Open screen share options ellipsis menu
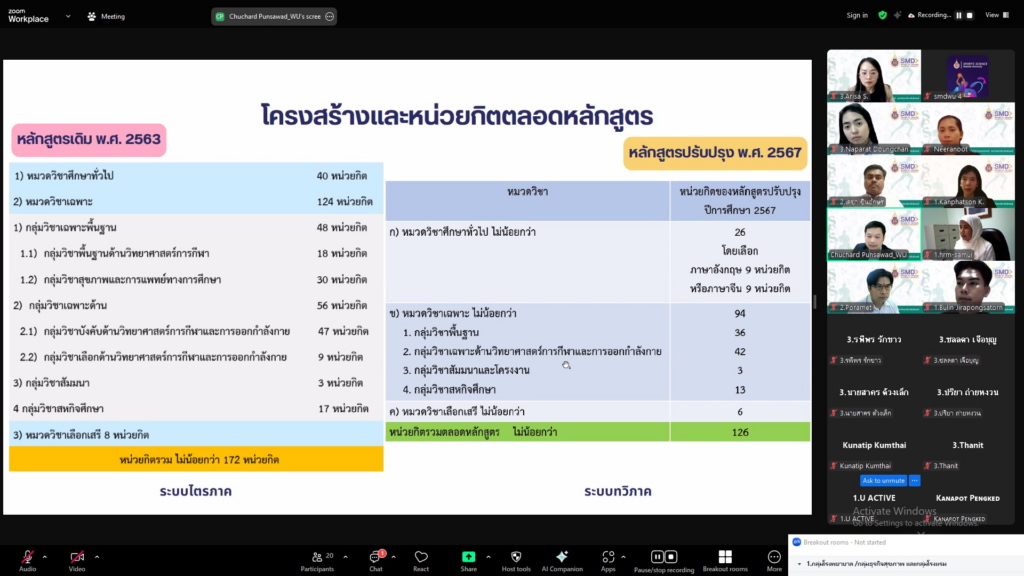Image resolution: width=1024 pixels, height=576 pixels. point(330,16)
